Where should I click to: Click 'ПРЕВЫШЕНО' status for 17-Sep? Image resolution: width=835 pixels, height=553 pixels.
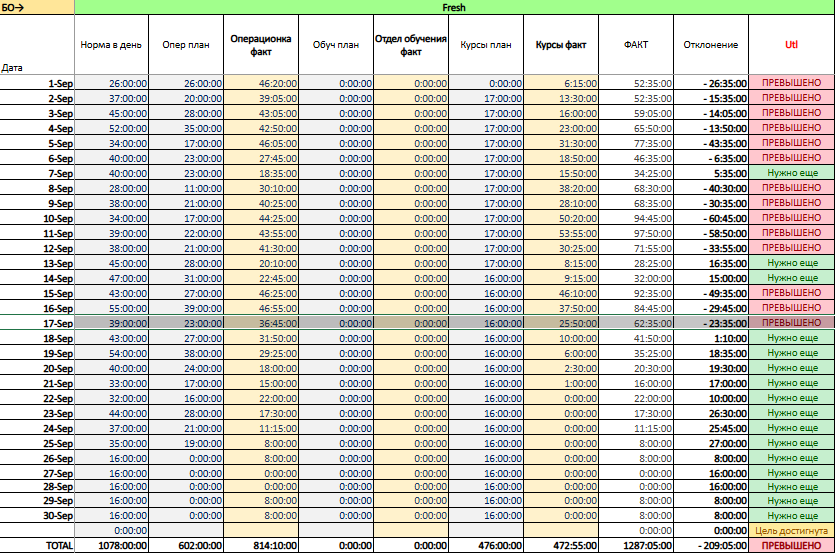click(x=791, y=323)
